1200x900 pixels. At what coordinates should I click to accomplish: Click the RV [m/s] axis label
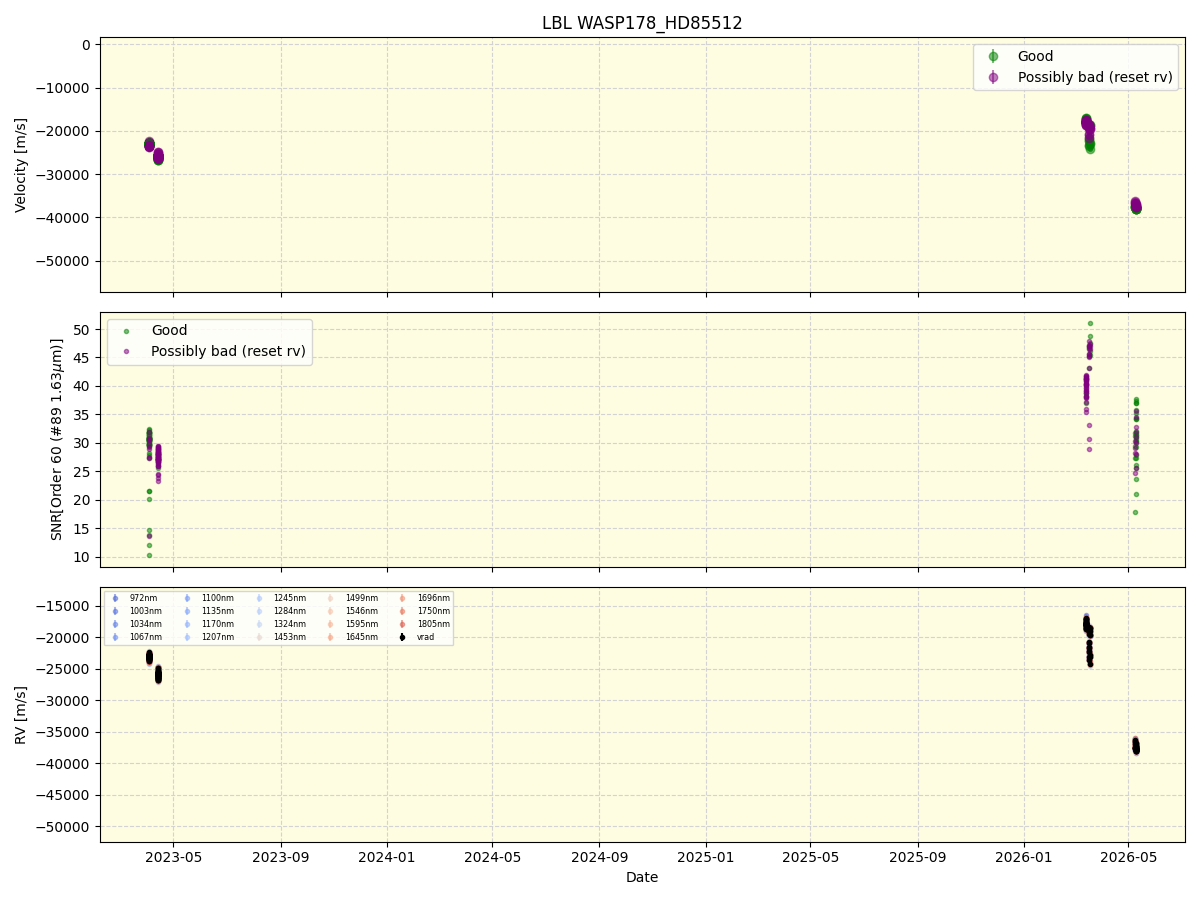(21, 714)
